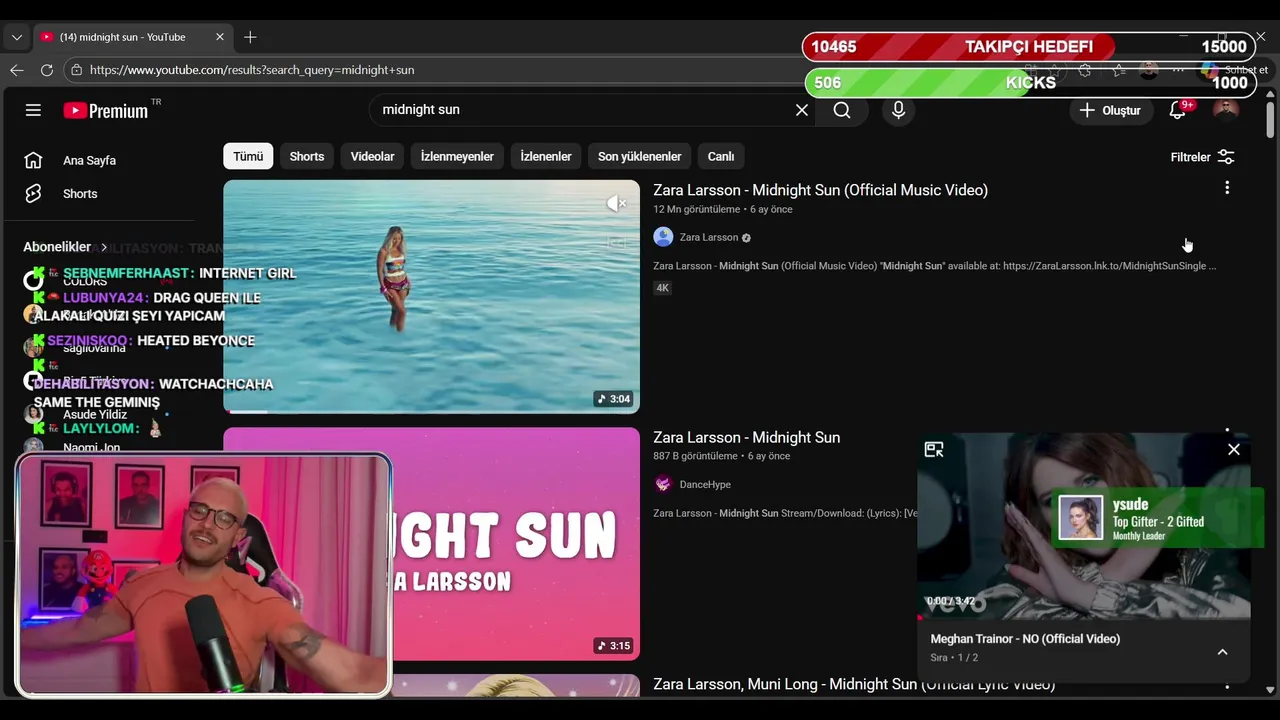Open the tab search dropdown
Screen dimensions: 1280x720
[x=16, y=37]
